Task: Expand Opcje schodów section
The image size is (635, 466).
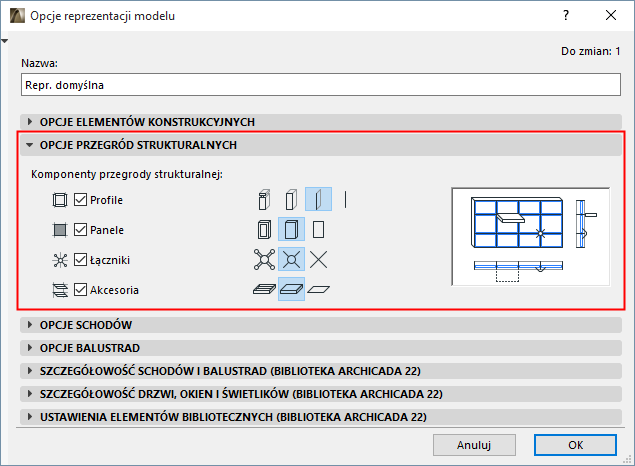Action: (x=321, y=325)
